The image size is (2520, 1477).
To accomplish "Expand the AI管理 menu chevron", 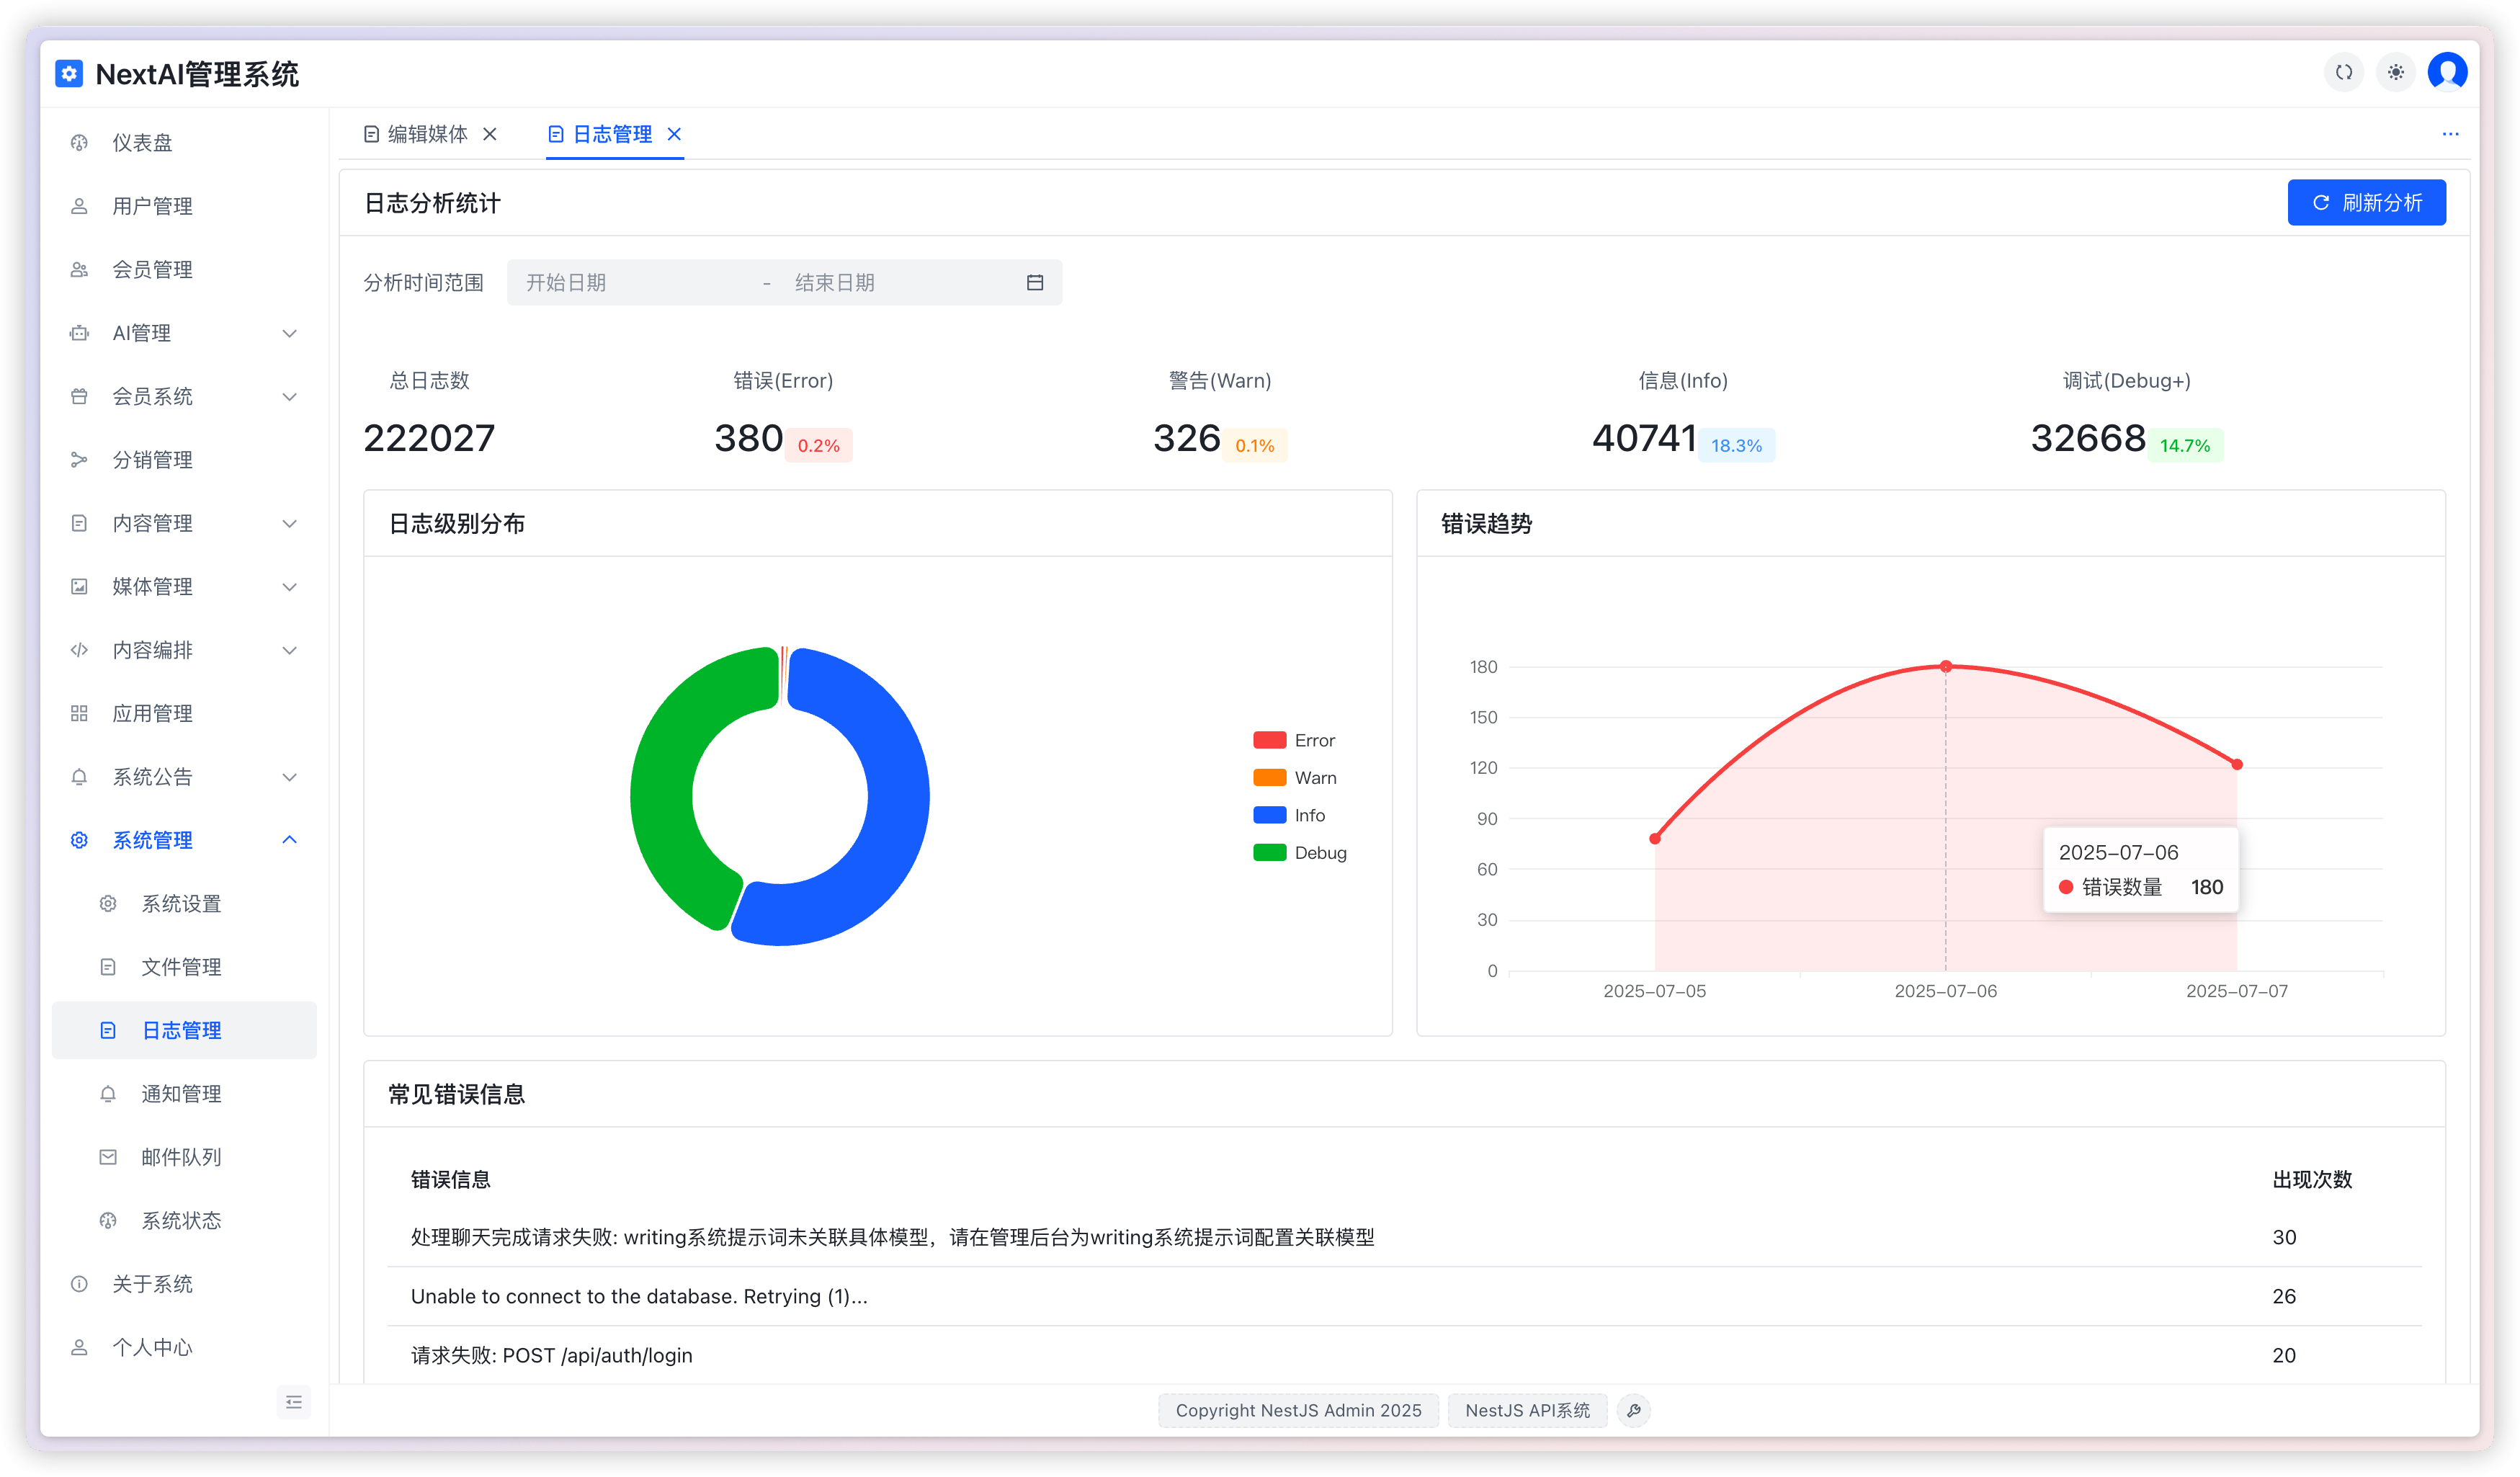I will tap(290, 333).
